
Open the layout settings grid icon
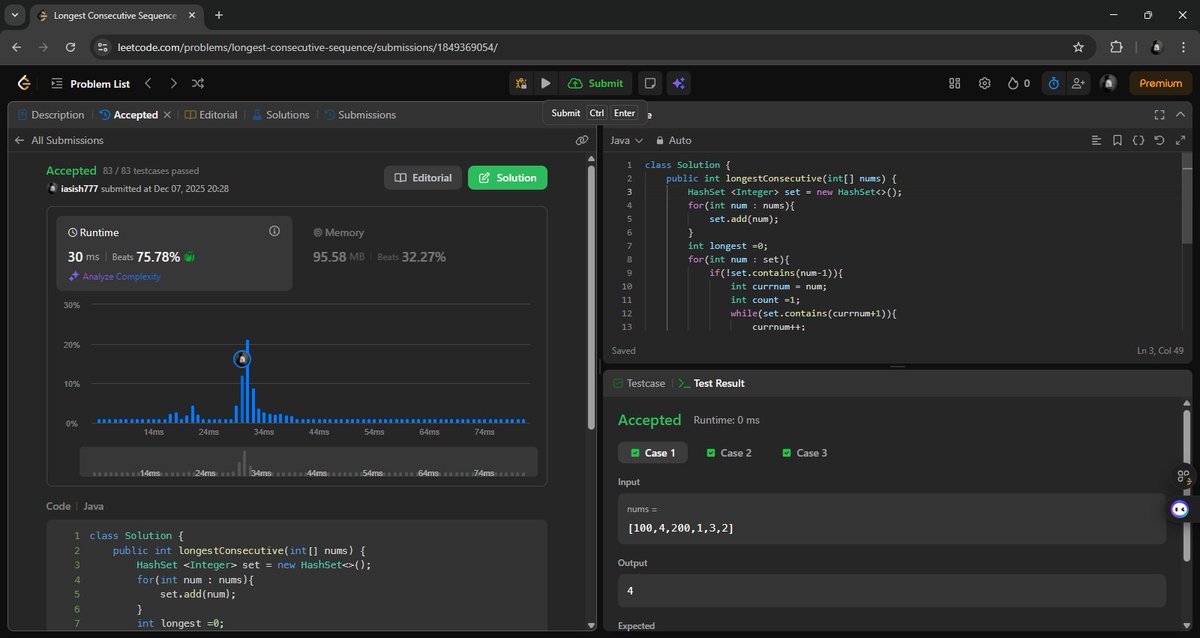coord(955,83)
